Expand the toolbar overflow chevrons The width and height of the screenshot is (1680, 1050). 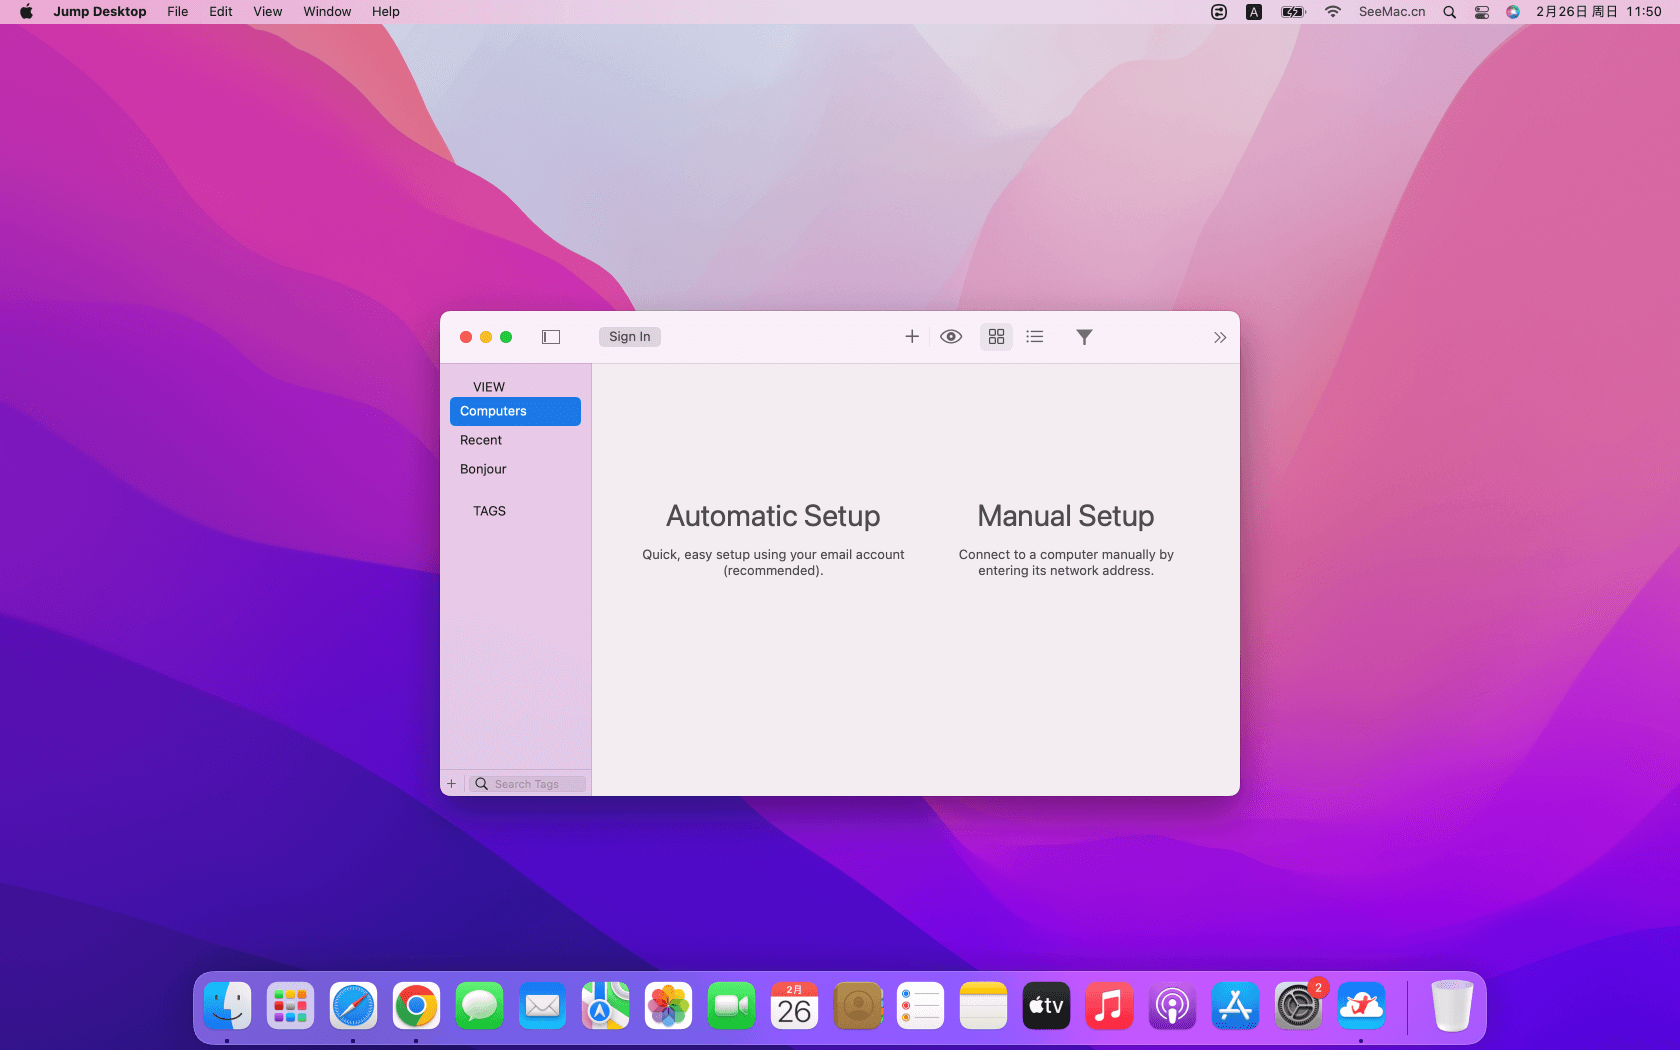pos(1219,338)
